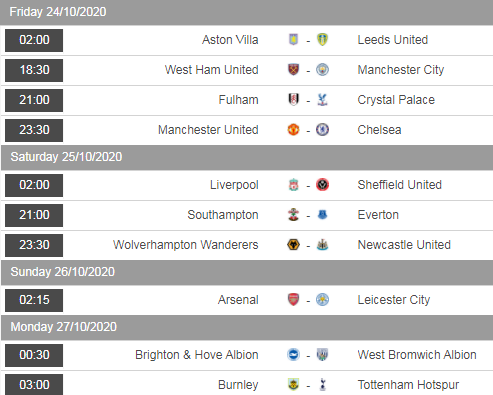Click the Tottenham Hotspur cockerel icon
This screenshot has height=395, width=493.
322,385
